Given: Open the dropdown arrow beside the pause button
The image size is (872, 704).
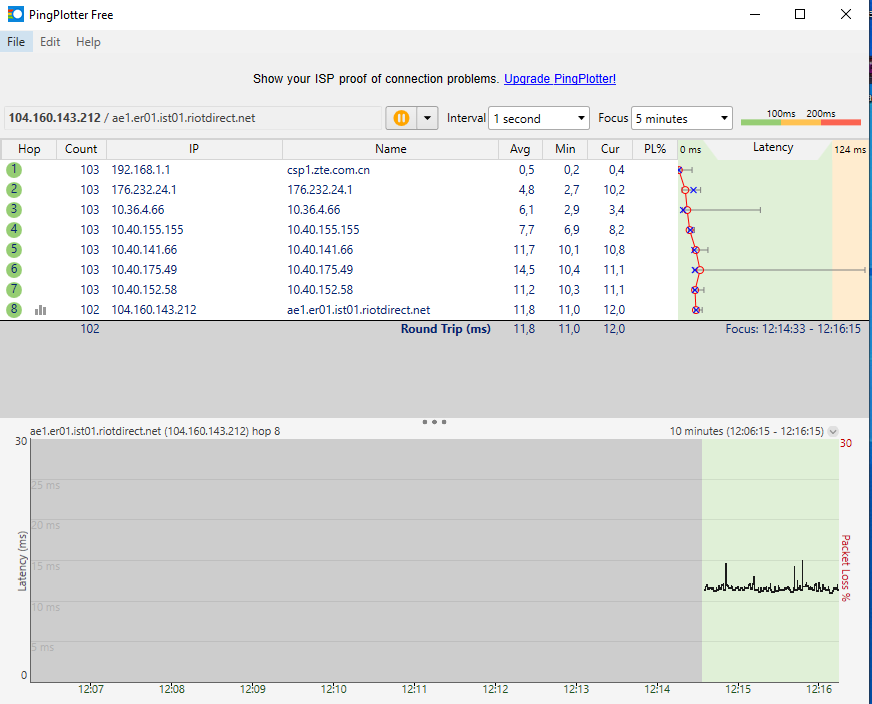Looking at the screenshot, I should 427,118.
